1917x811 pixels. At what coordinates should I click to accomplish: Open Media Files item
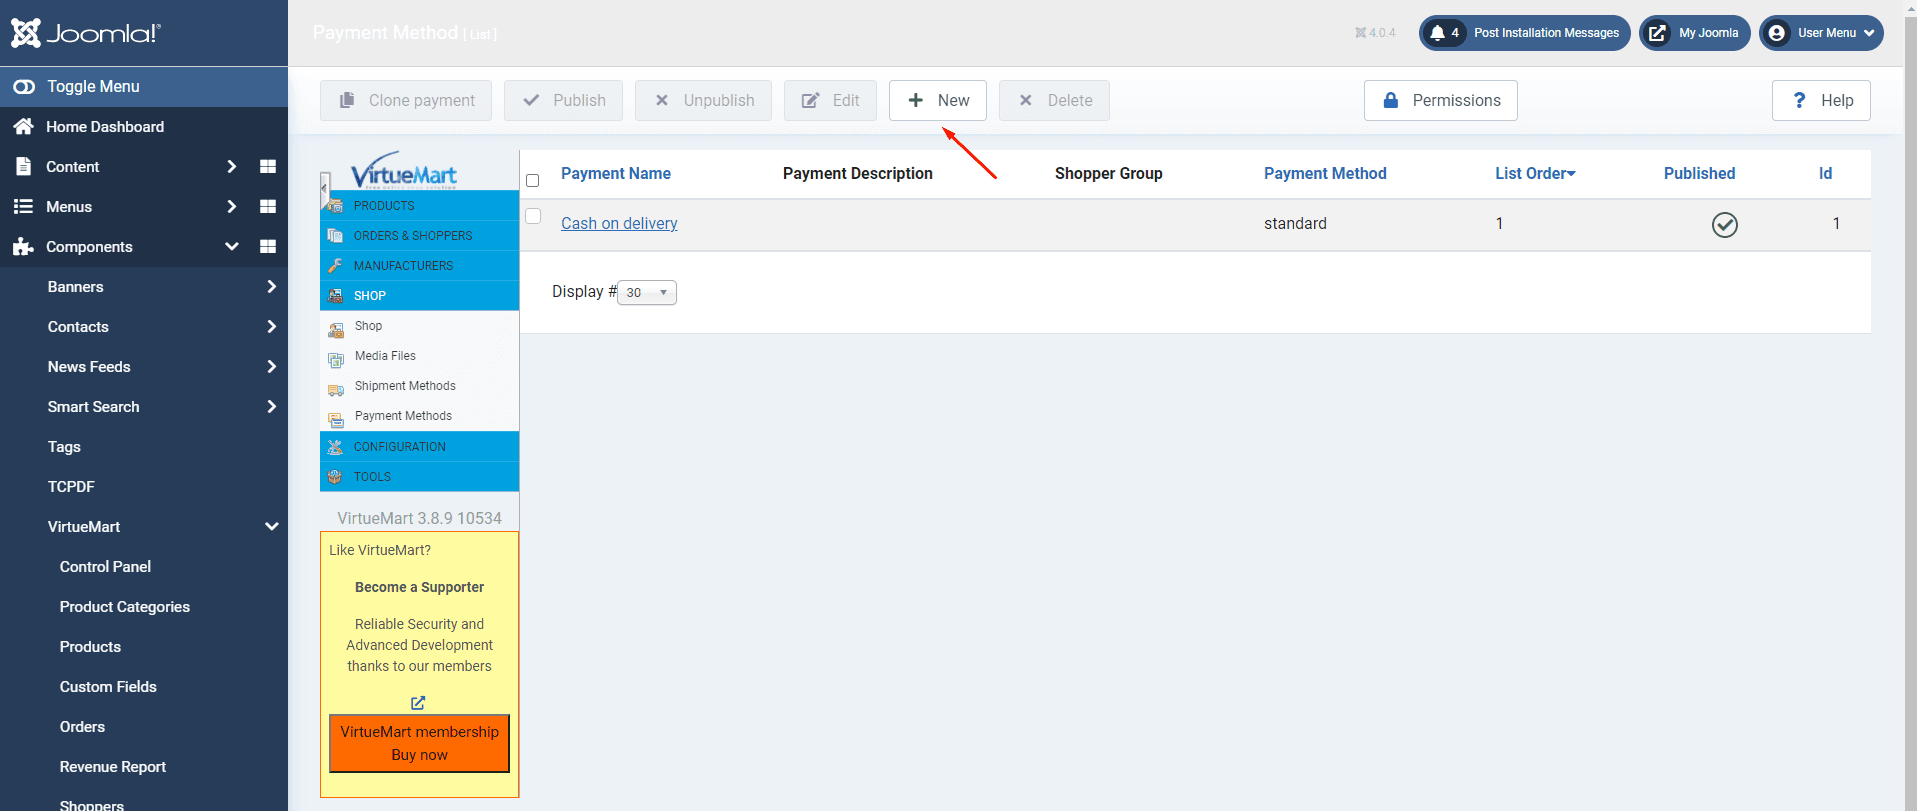[x=385, y=356]
